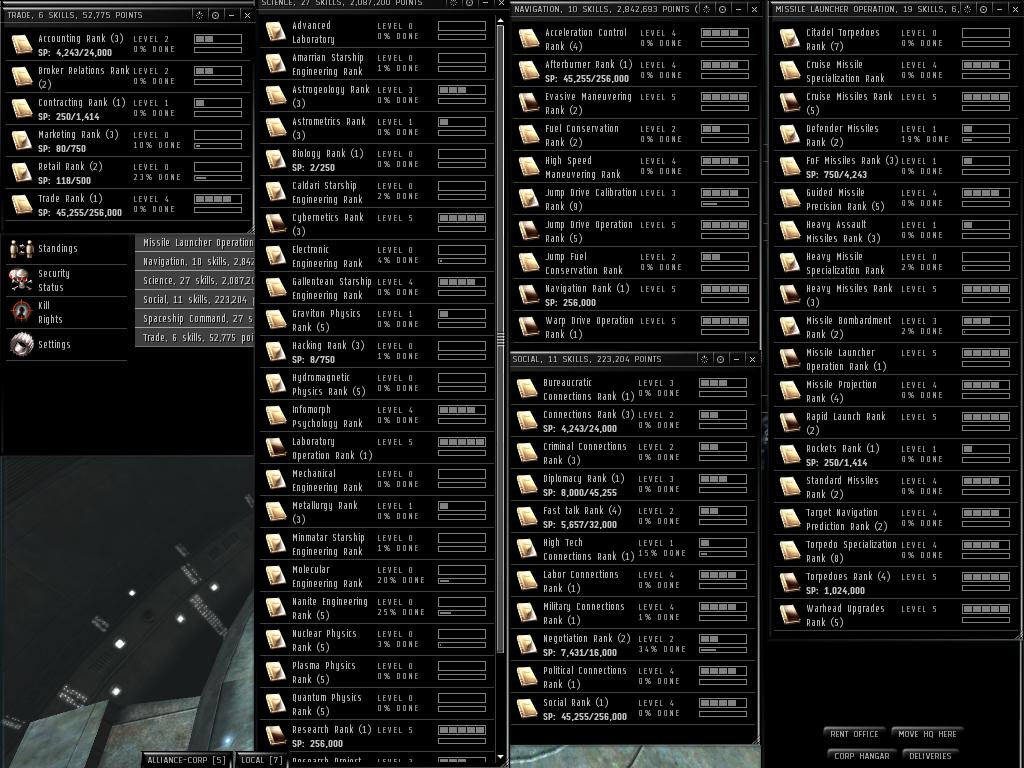The image size is (1024, 768).
Task: Click the Citadel Torpedoes skill book icon
Action: point(790,39)
